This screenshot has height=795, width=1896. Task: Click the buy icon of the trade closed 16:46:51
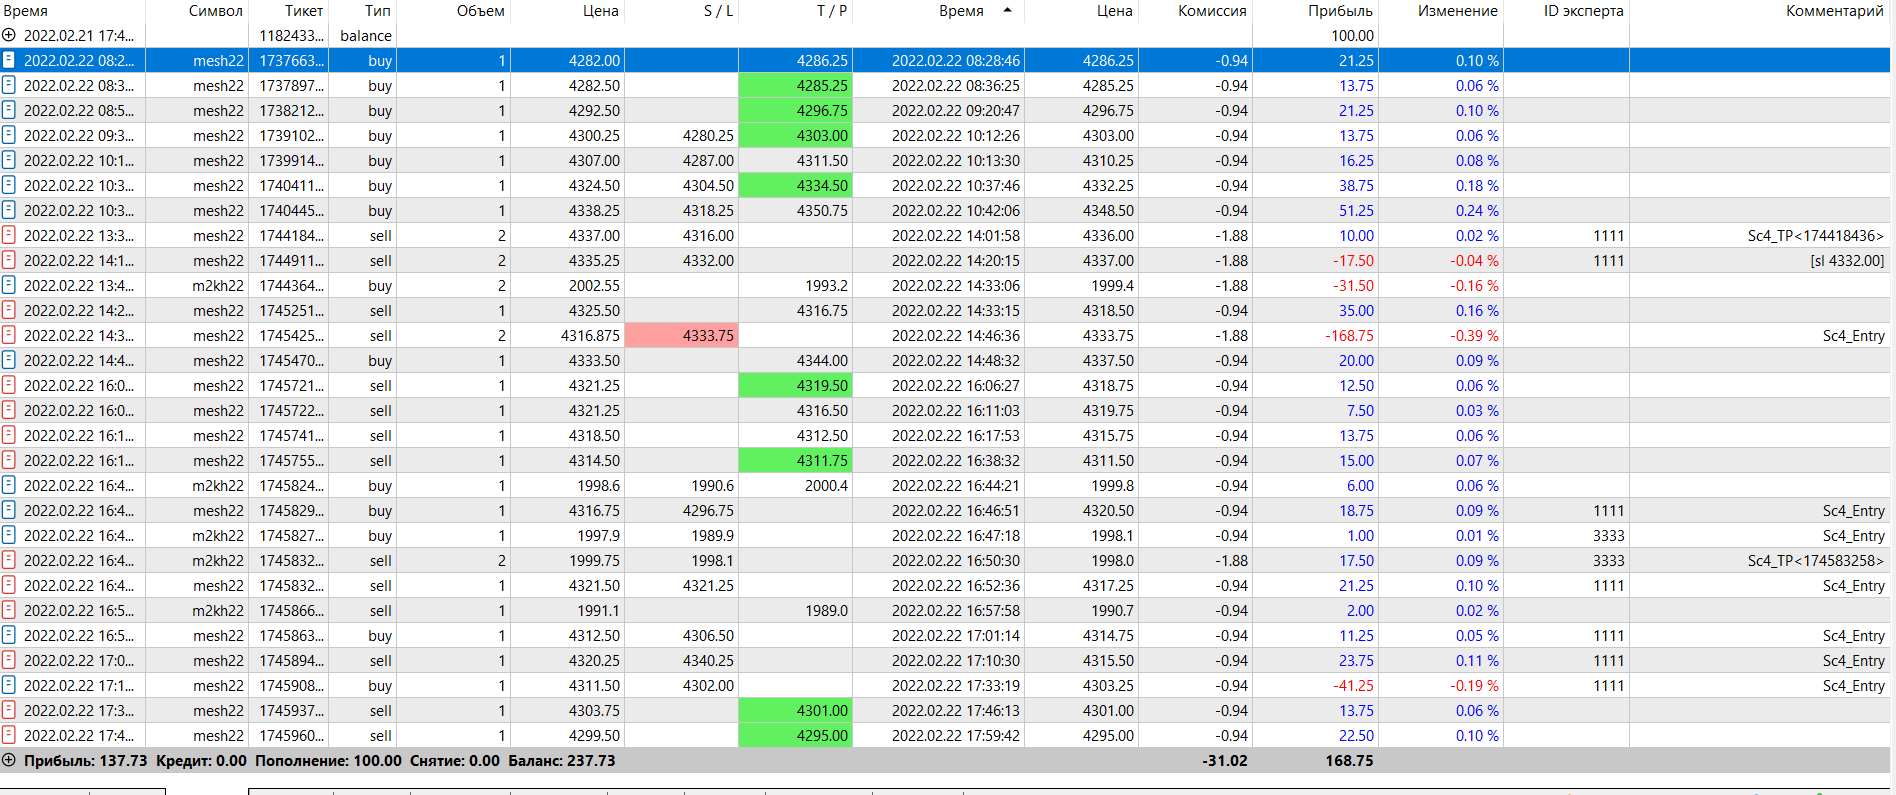point(9,510)
